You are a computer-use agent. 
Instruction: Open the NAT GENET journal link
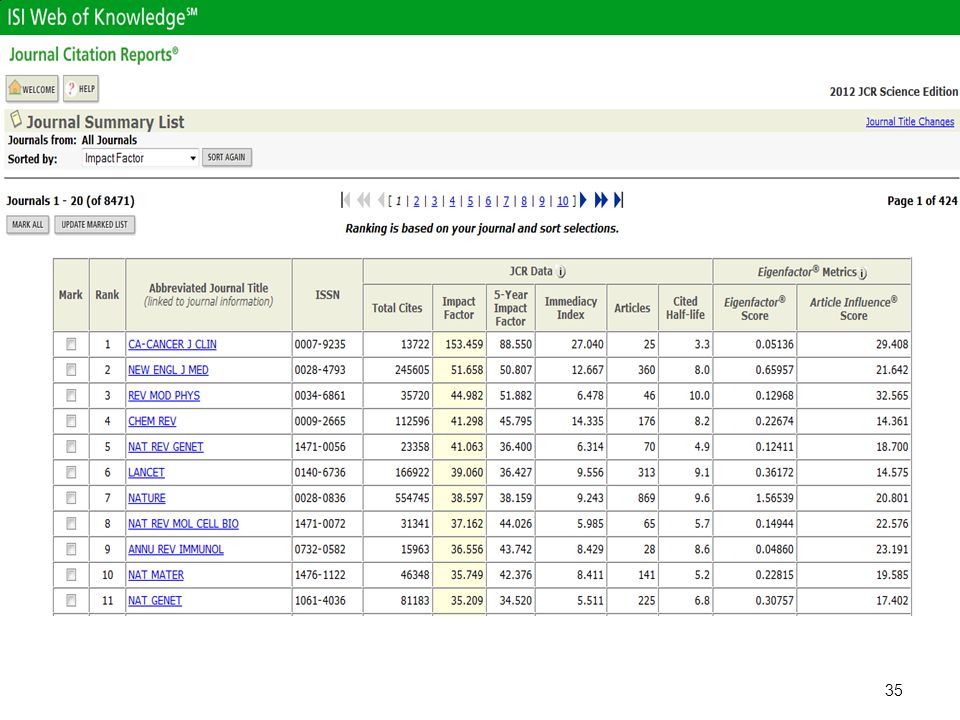pos(155,601)
